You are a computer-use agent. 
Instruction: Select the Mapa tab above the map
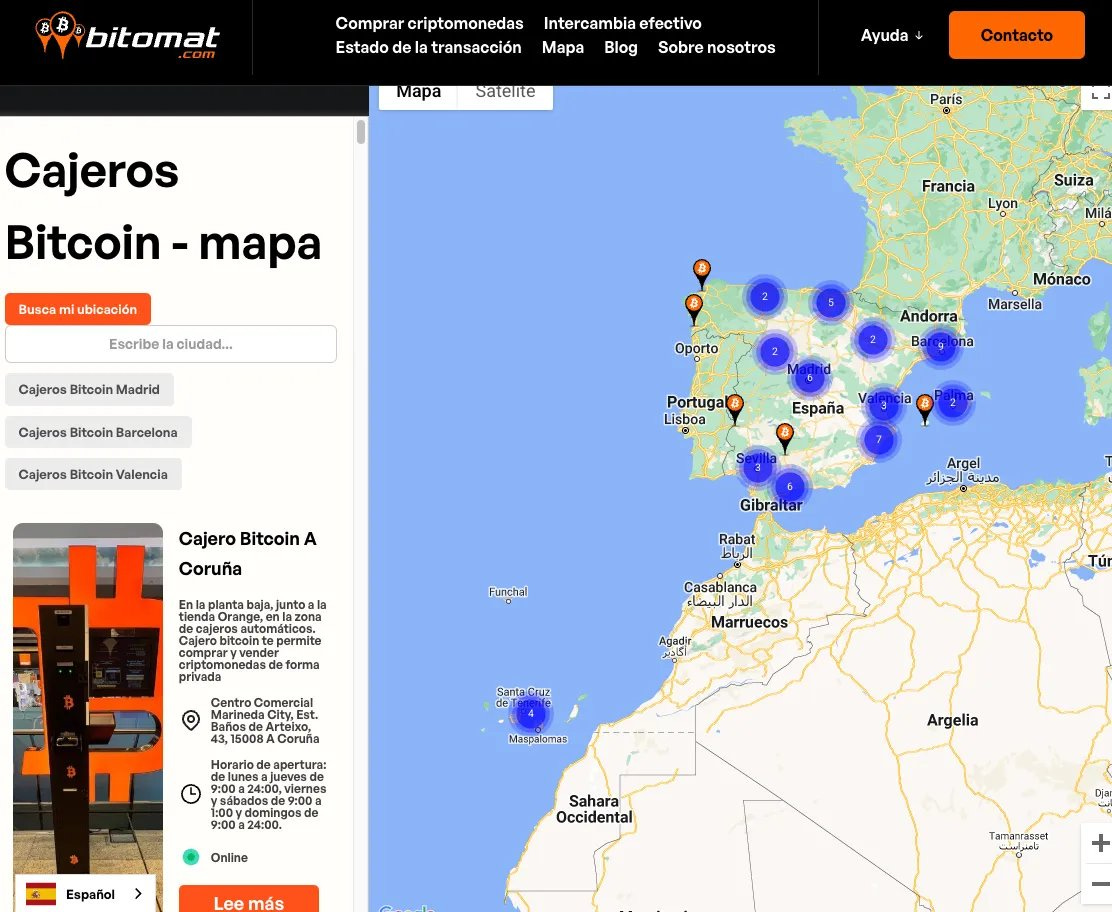418,91
